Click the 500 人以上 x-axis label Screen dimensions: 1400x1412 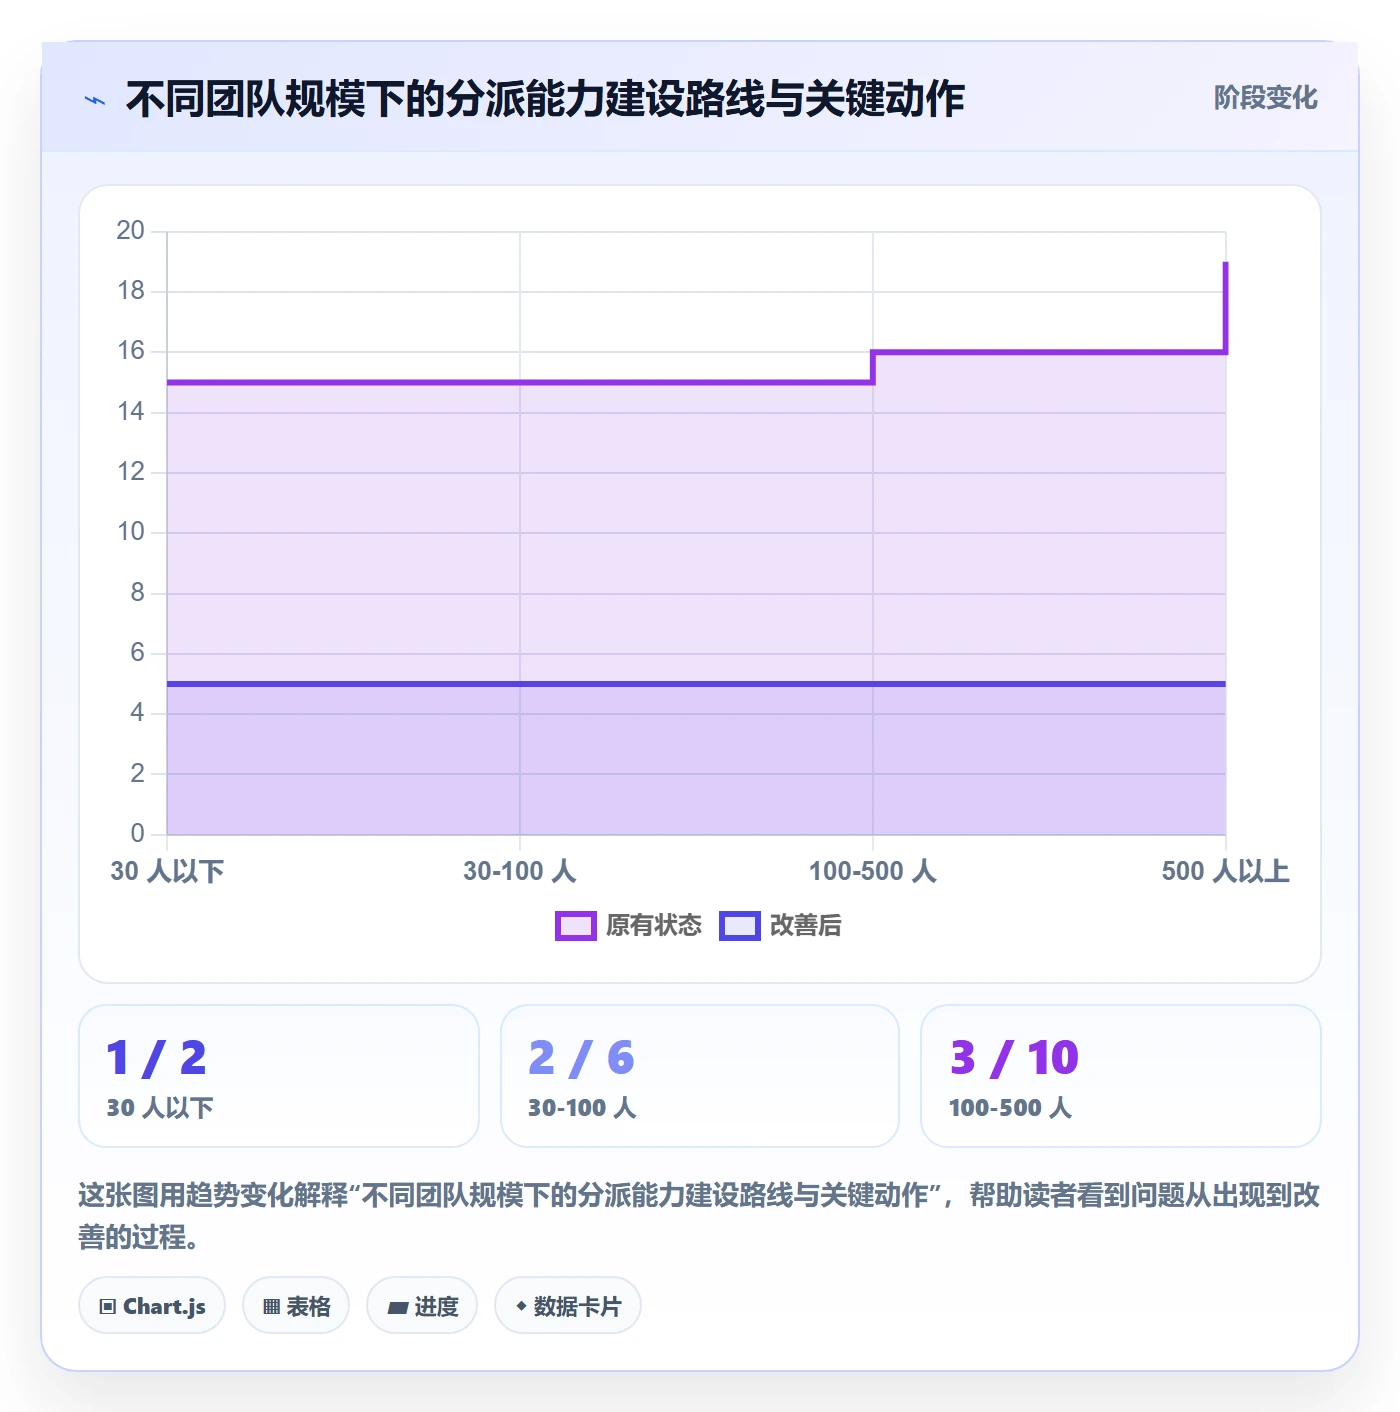tap(1226, 871)
